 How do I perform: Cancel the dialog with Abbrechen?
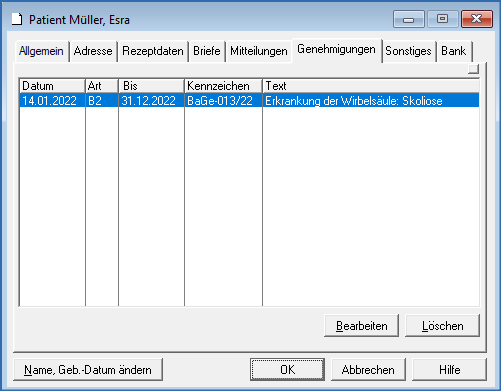pyautogui.click(x=368, y=370)
